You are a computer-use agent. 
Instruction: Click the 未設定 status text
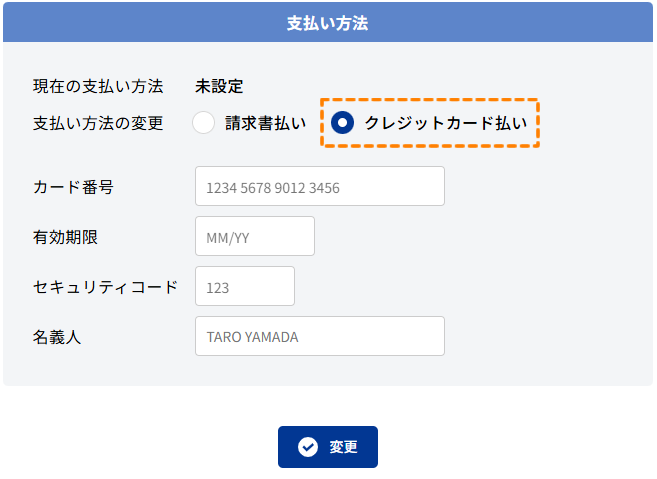click(219, 87)
